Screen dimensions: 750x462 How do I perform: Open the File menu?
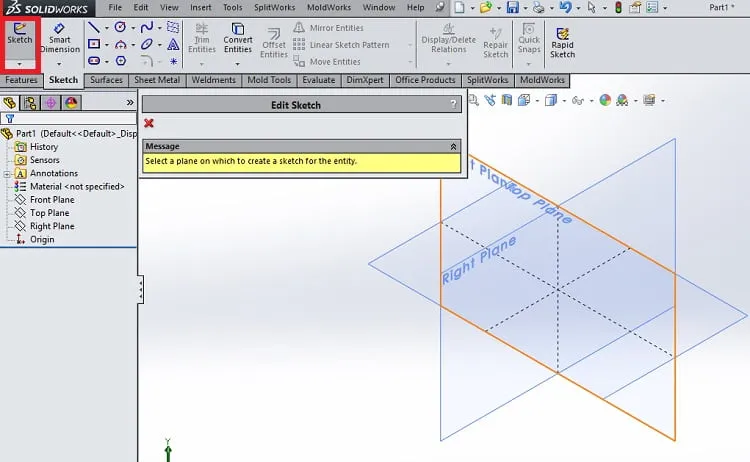click(x=115, y=7)
